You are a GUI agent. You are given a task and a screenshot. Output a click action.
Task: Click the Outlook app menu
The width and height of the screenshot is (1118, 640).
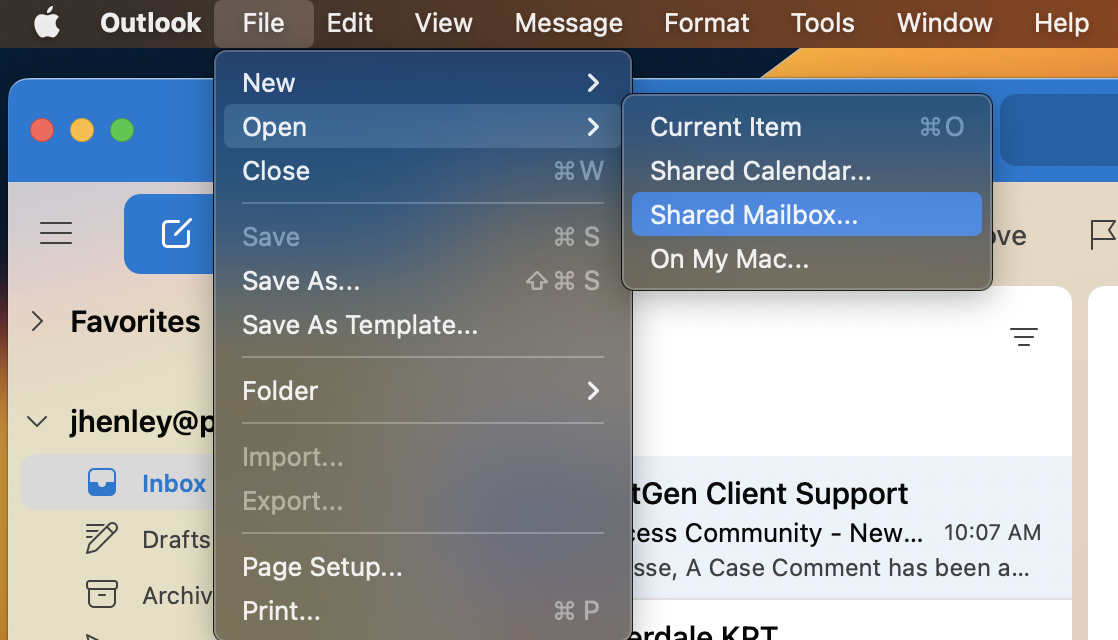coord(150,23)
